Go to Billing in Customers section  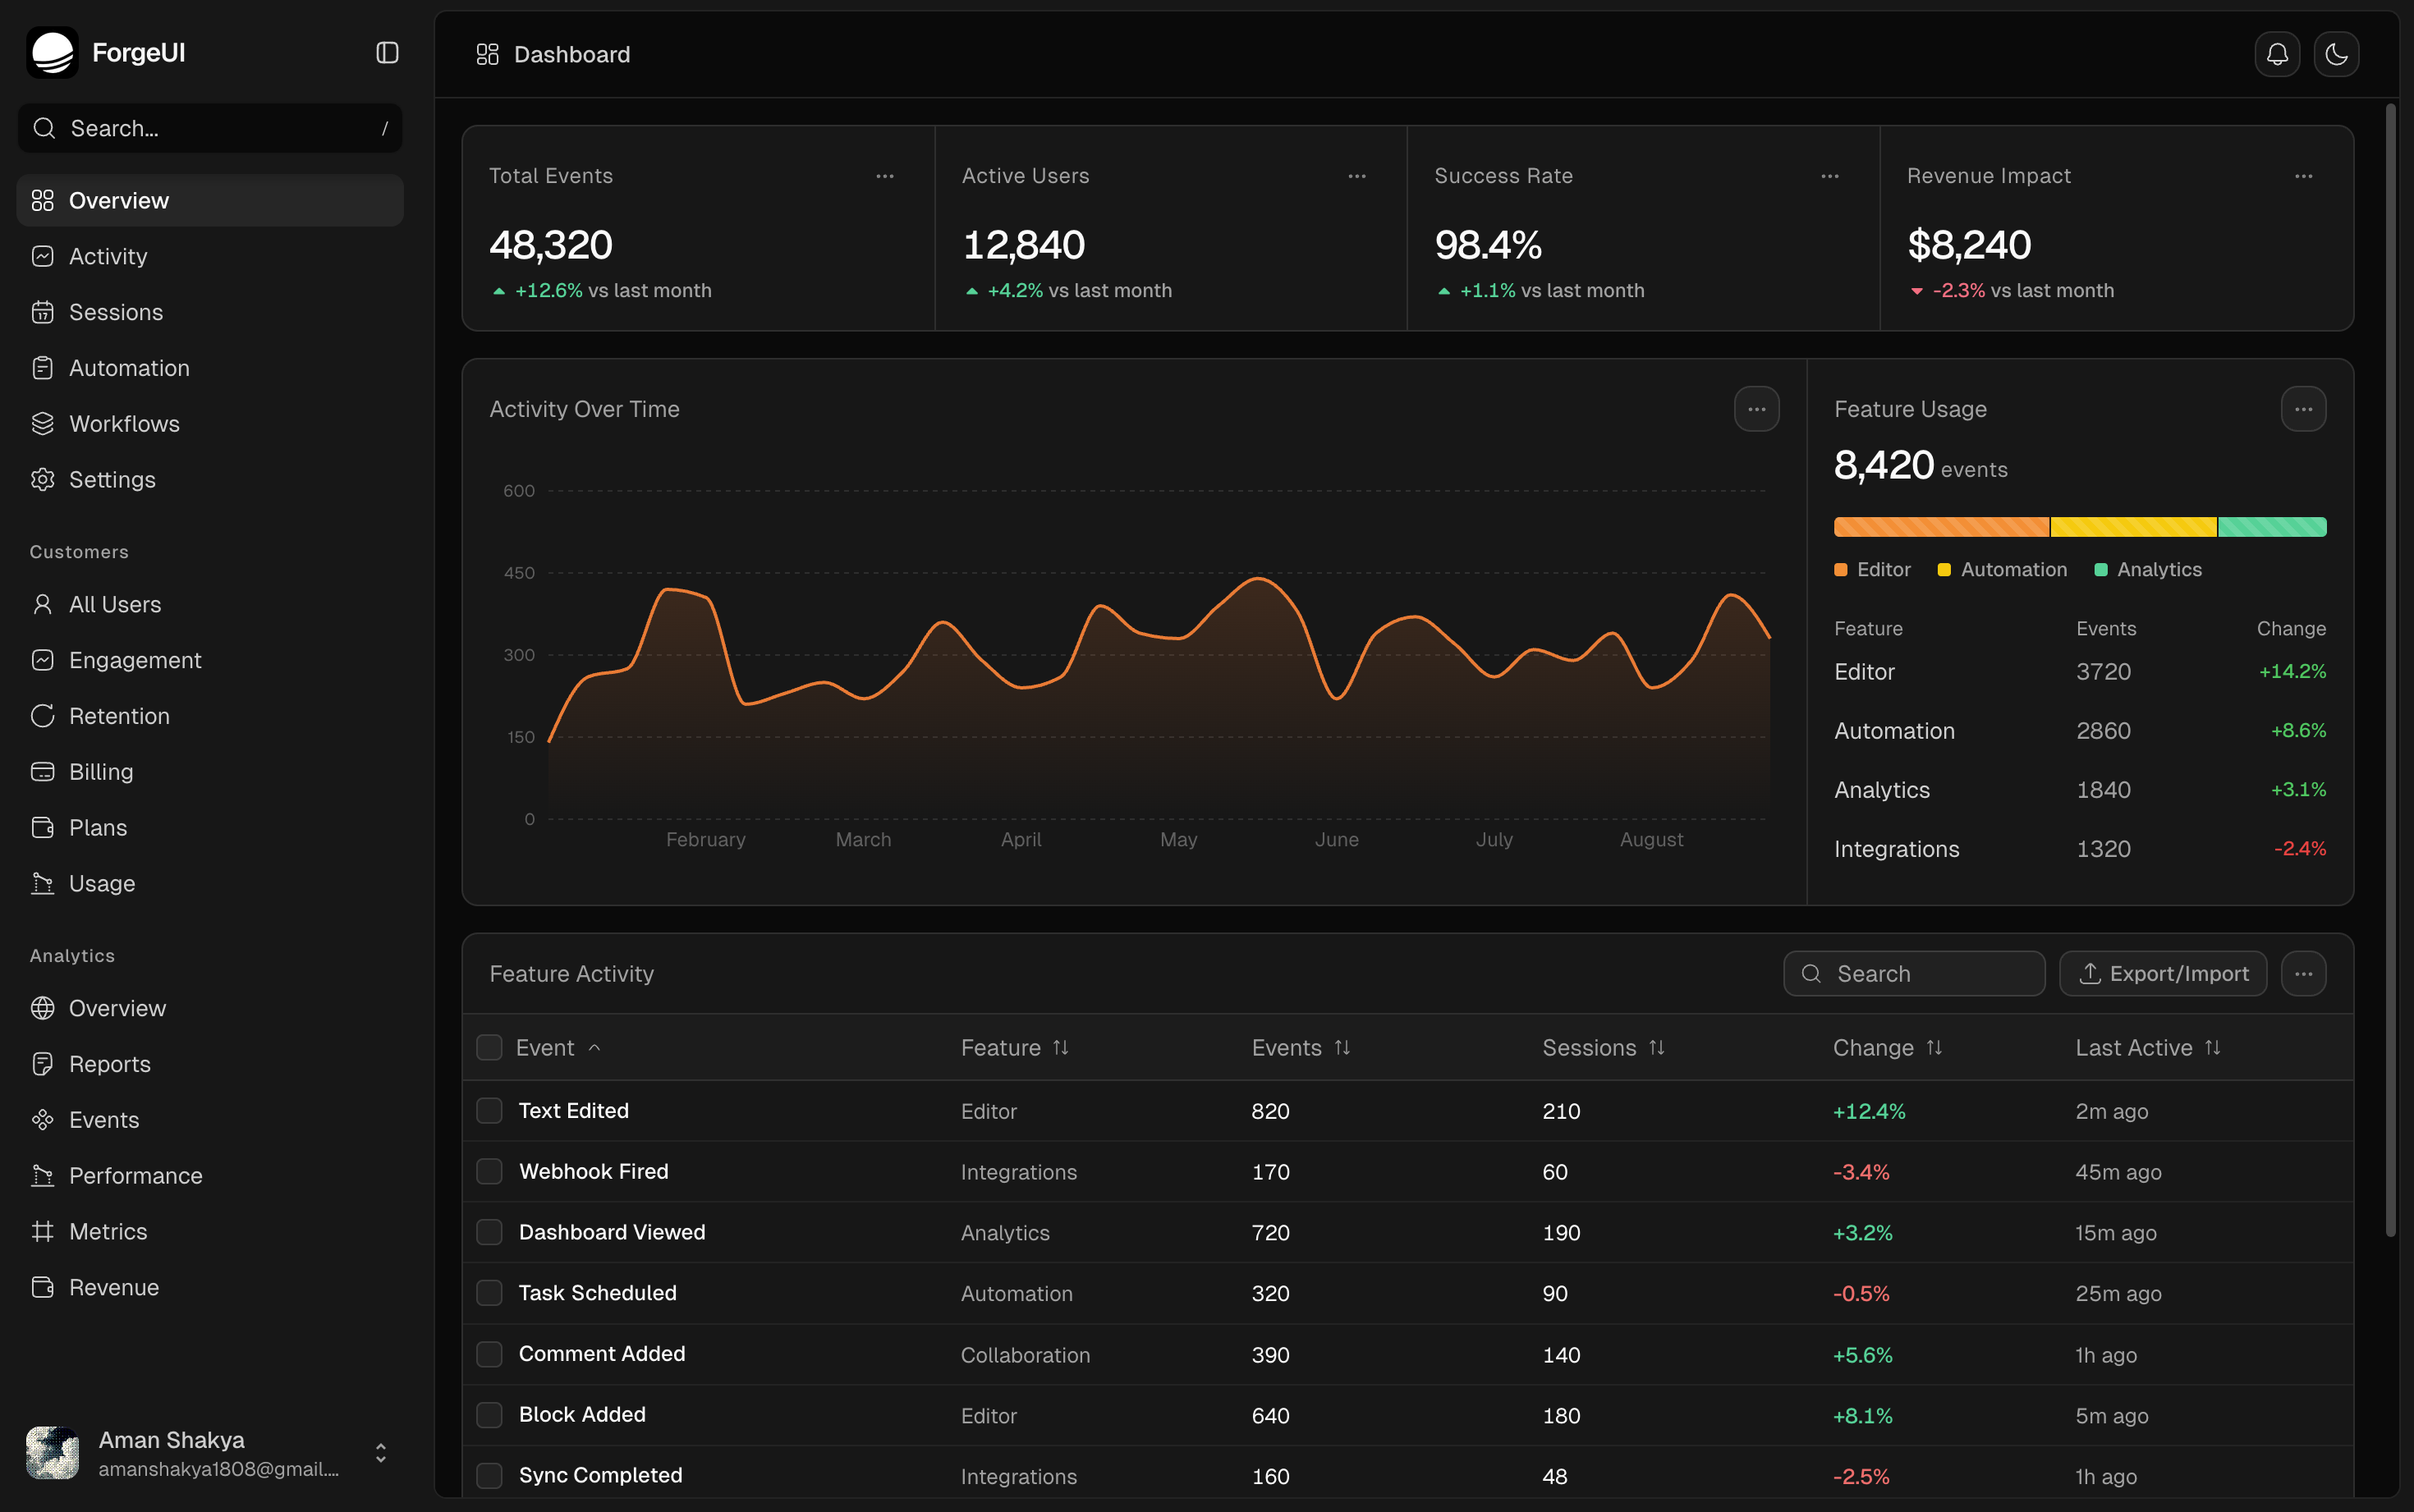100,772
